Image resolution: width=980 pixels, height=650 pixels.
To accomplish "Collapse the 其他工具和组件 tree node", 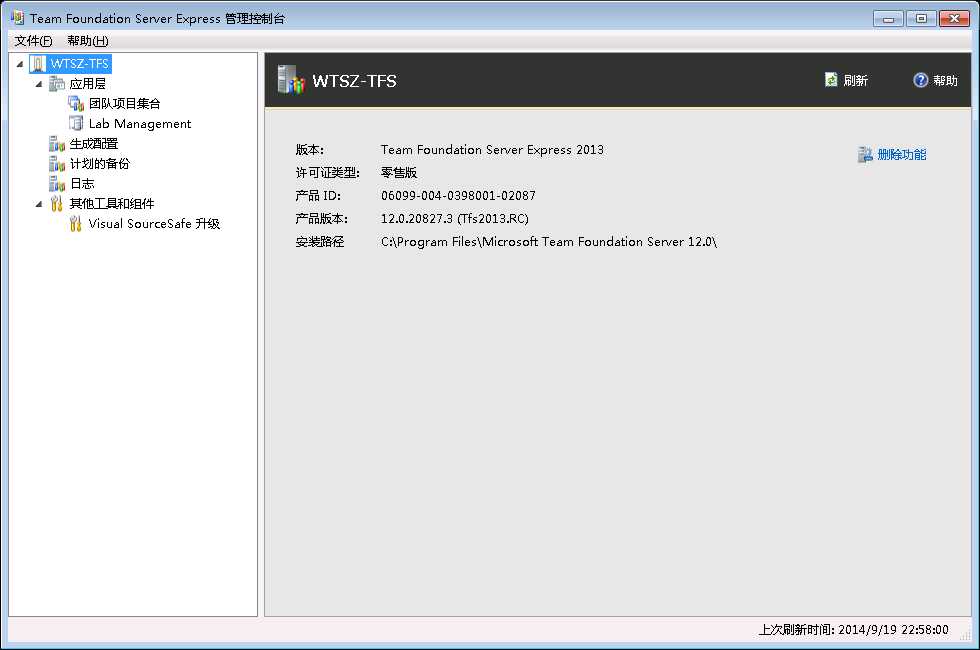I will coord(39,204).
